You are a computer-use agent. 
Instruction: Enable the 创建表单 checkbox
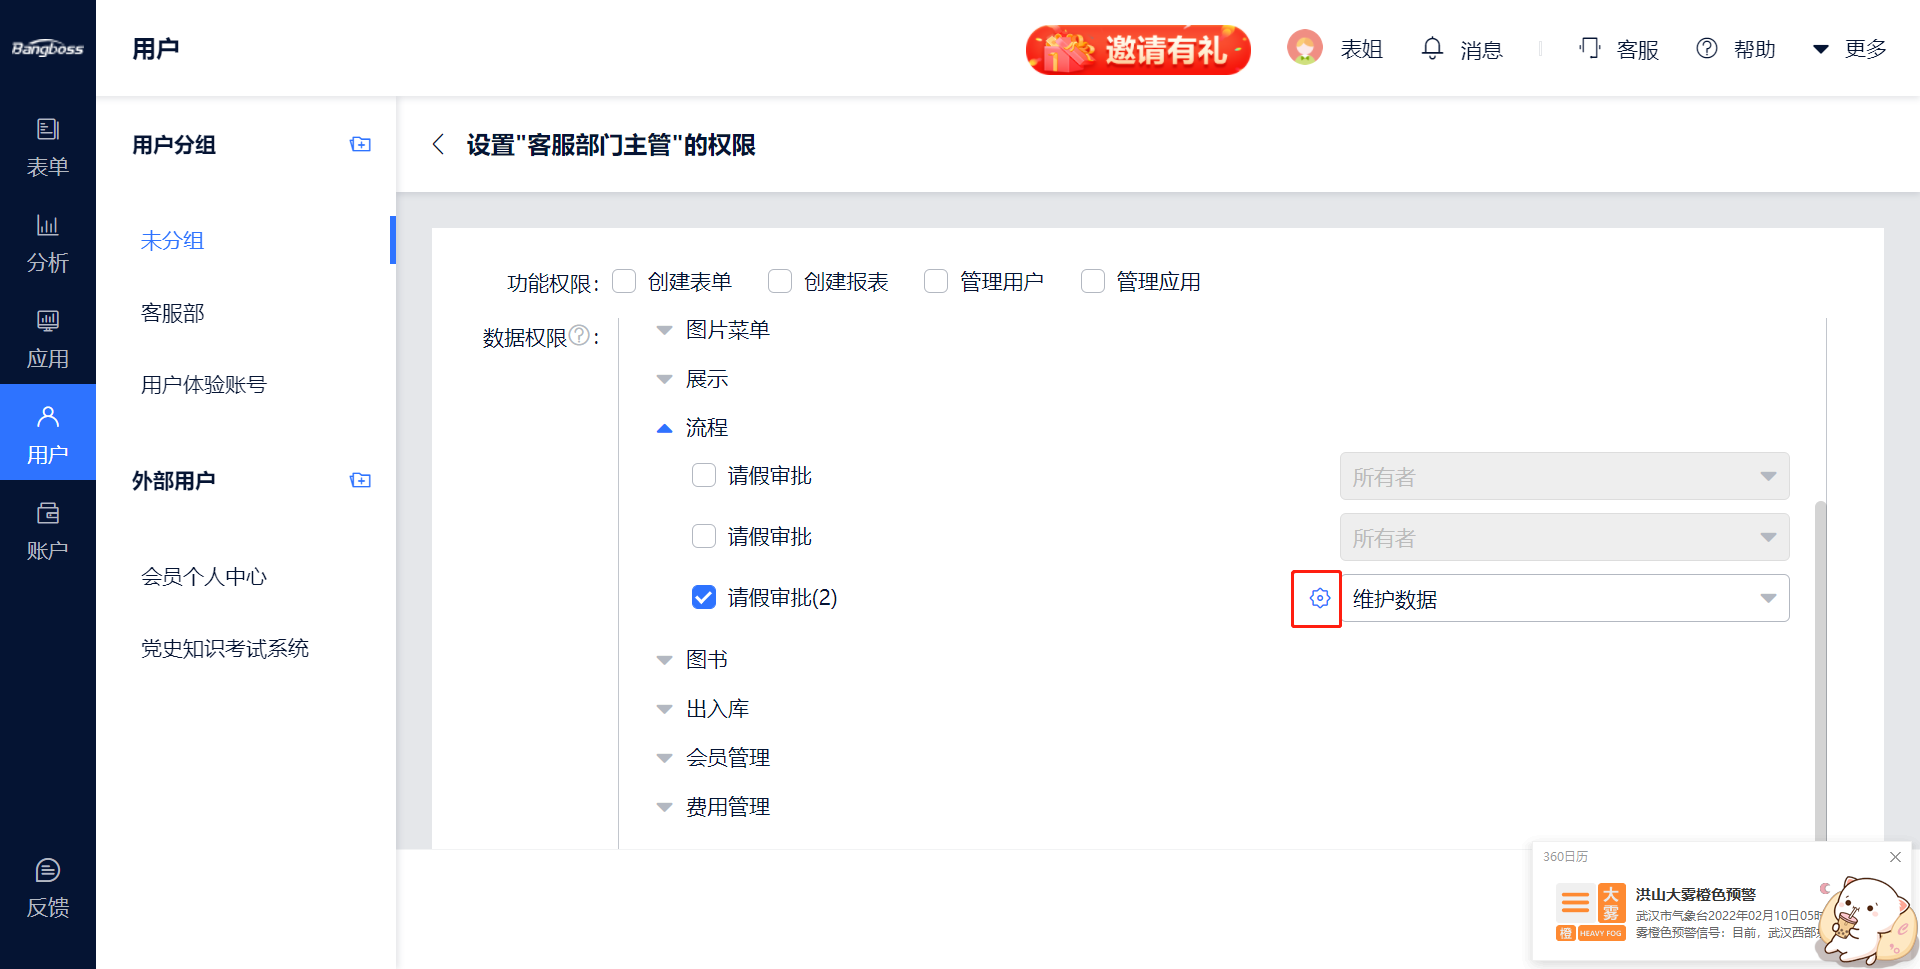point(624,282)
